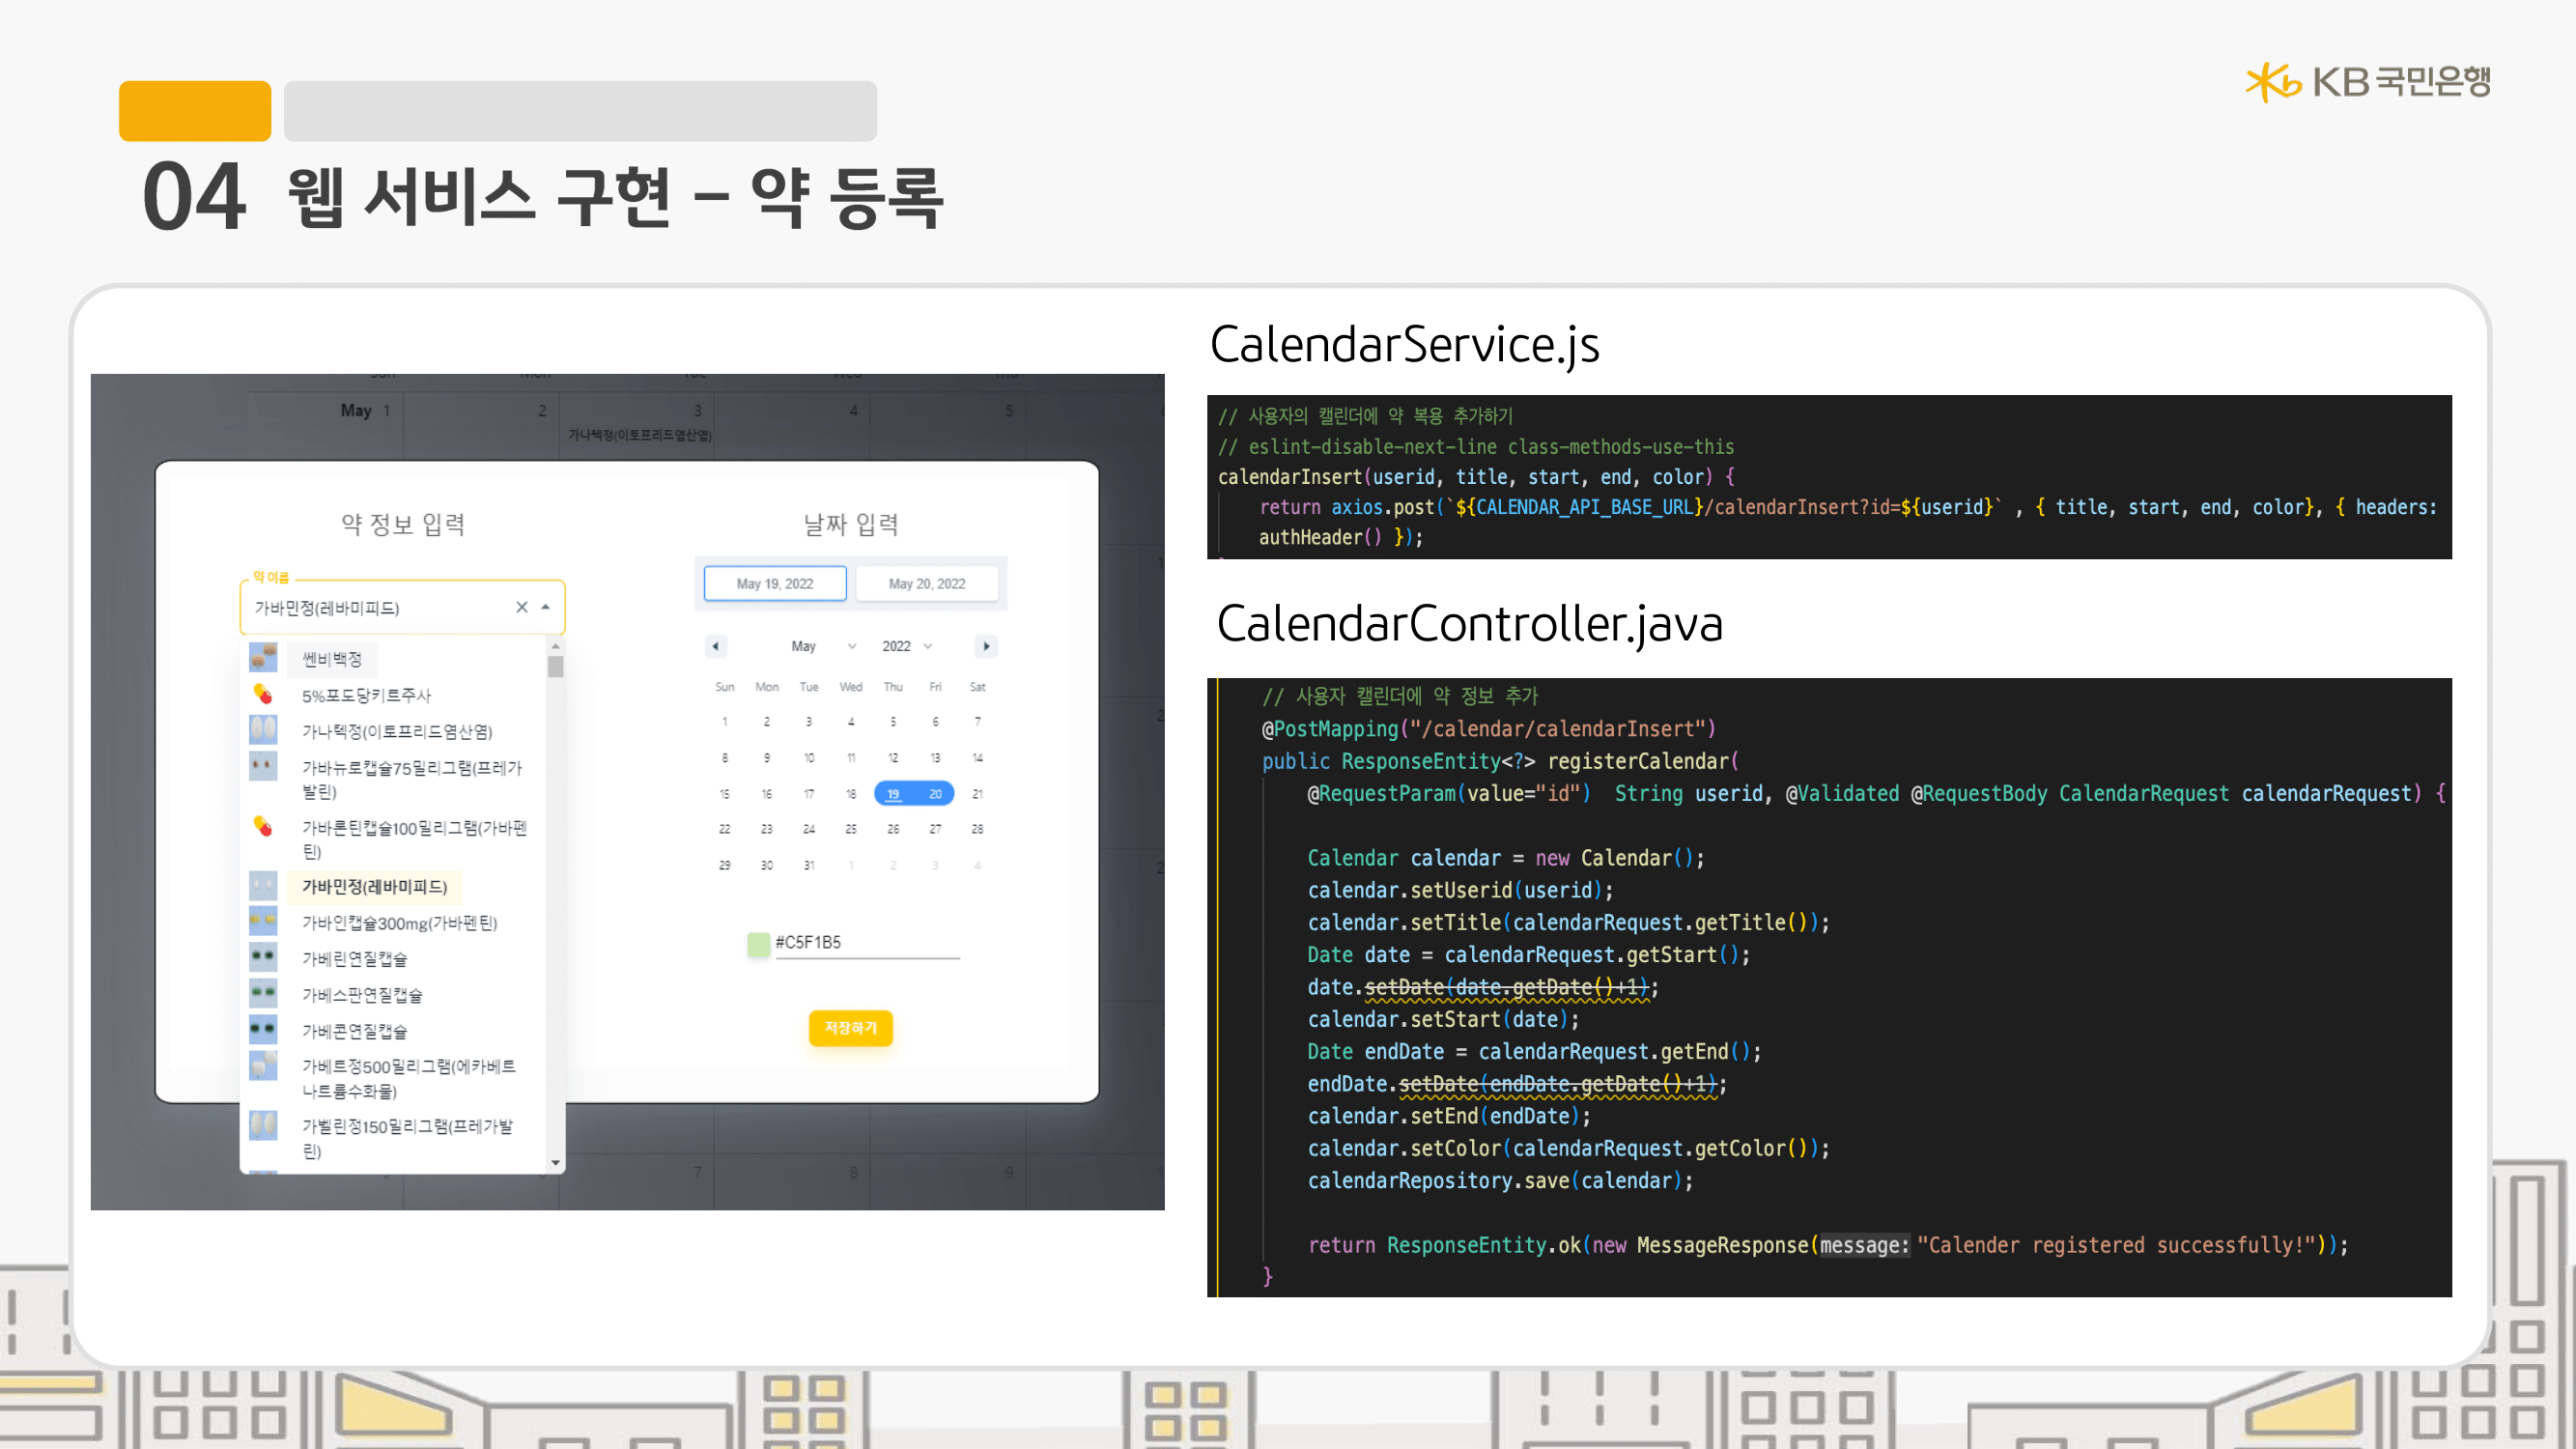Select day 20 in the calendar
This screenshot has width=2576, height=1449.
pos(935,794)
